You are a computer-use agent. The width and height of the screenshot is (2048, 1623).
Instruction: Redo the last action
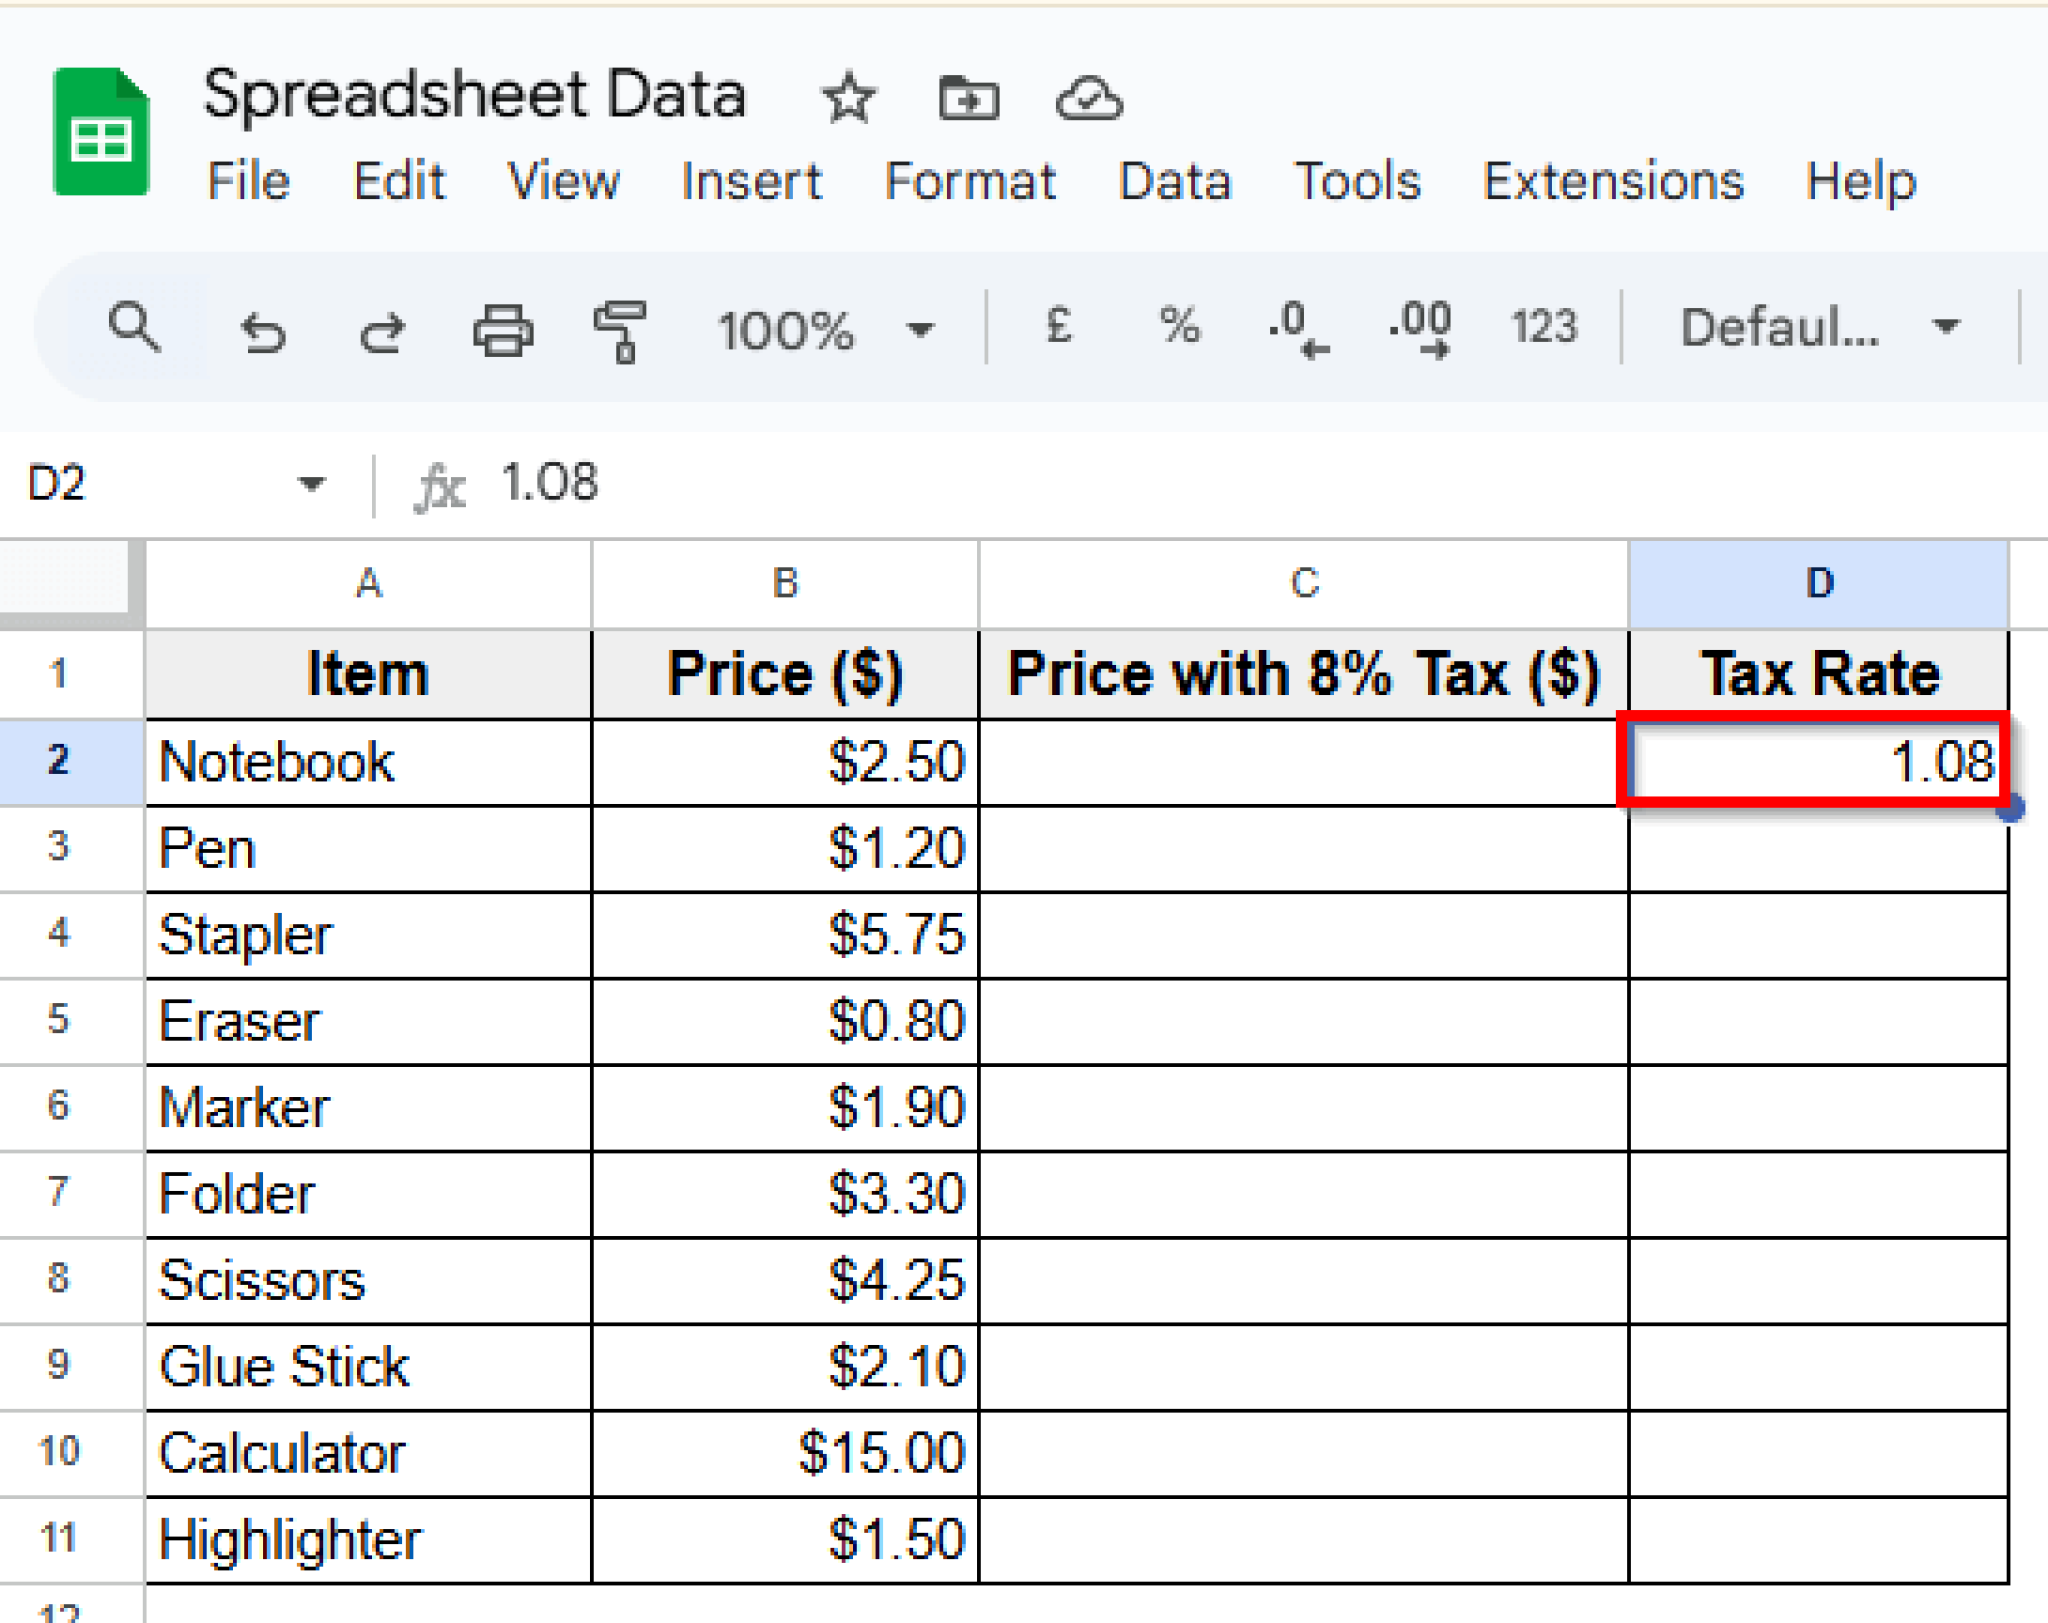(383, 330)
